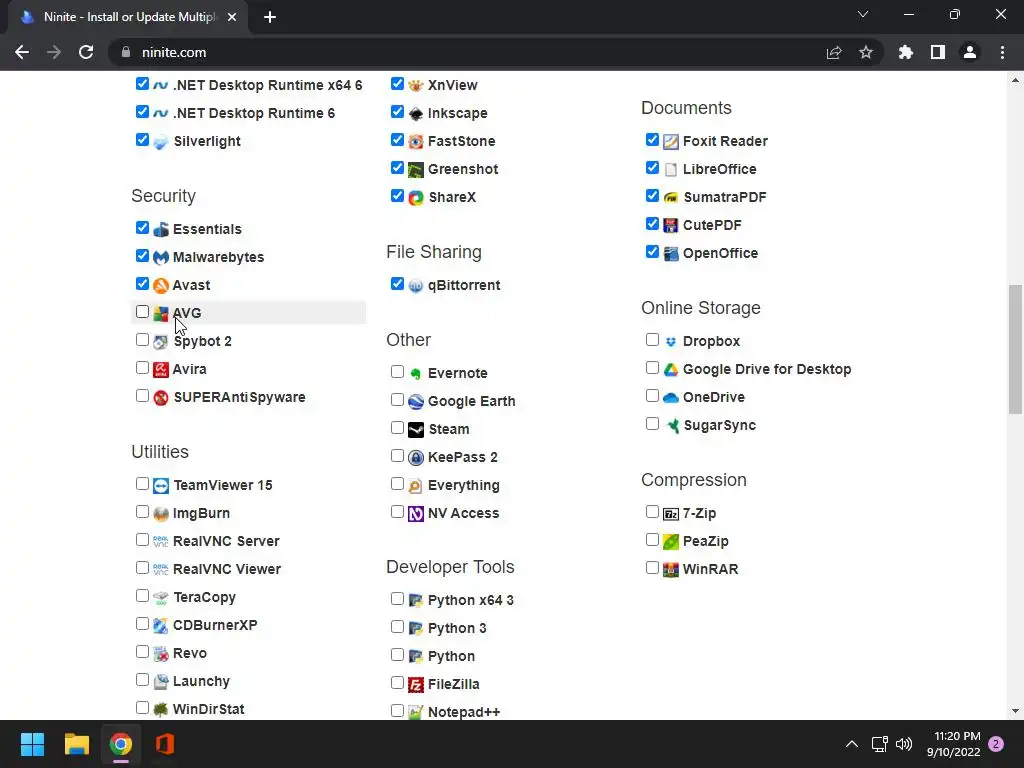Uncheck the Silverlight checkbox

coord(142,140)
